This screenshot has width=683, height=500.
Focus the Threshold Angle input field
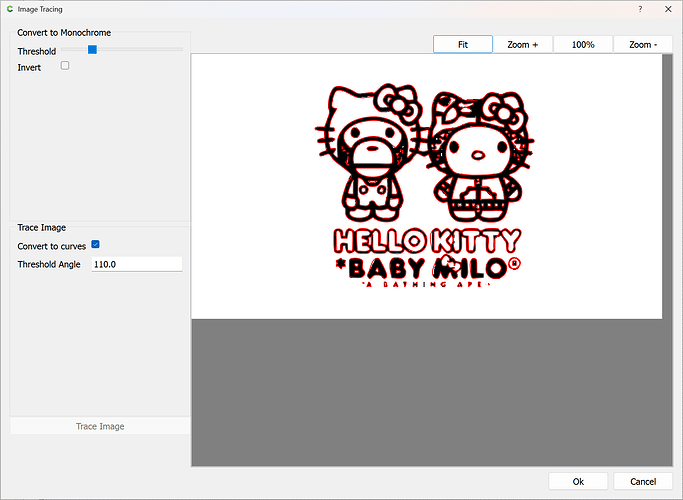(x=137, y=264)
